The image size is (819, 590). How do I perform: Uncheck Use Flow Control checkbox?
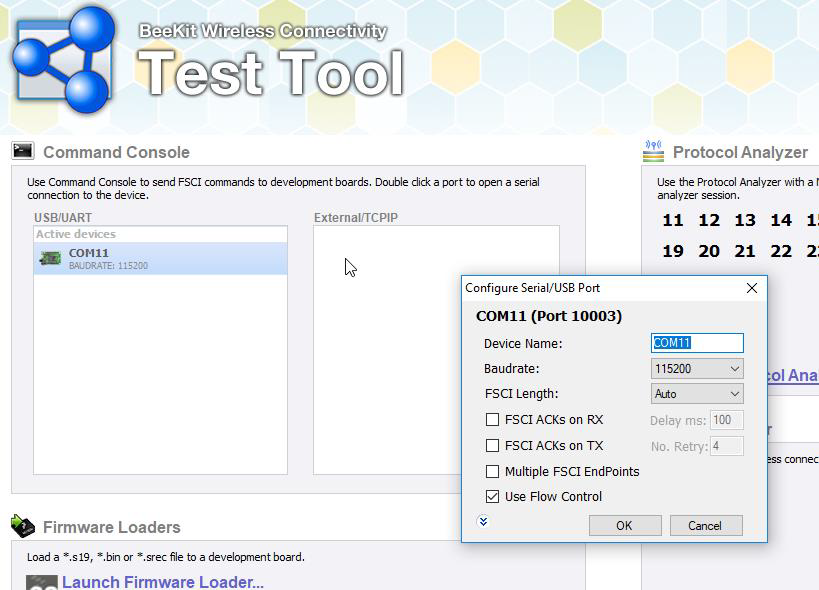pos(492,497)
